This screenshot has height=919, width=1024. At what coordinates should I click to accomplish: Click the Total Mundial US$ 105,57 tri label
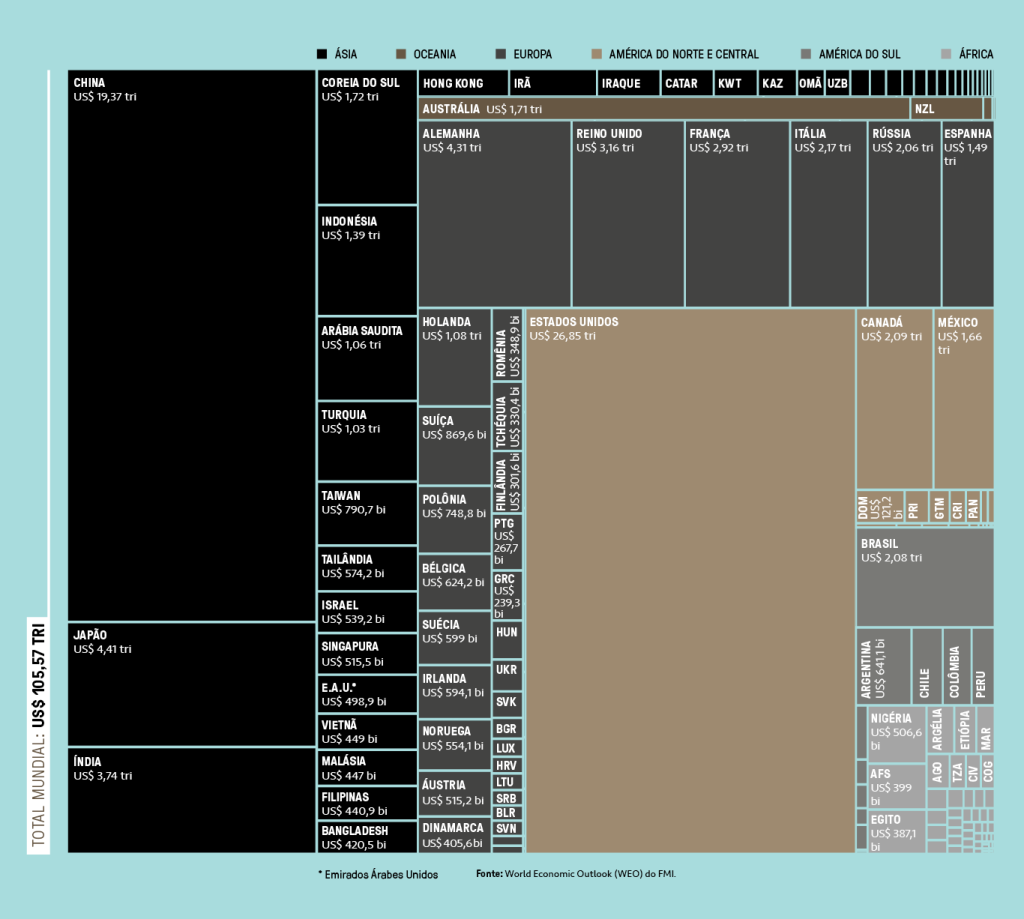(39, 735)
